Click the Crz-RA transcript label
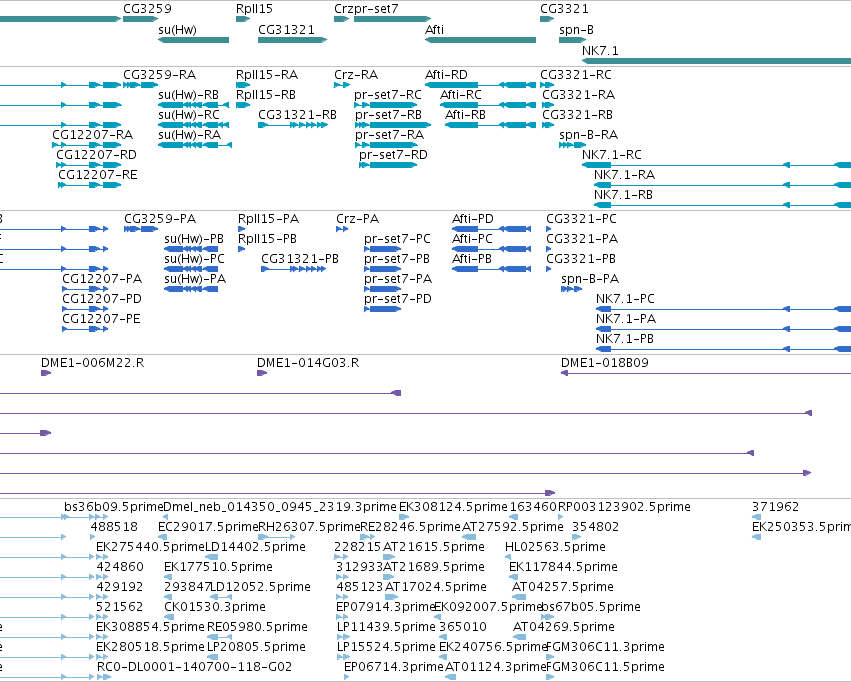The image size is (851, 682). point(356,74)
